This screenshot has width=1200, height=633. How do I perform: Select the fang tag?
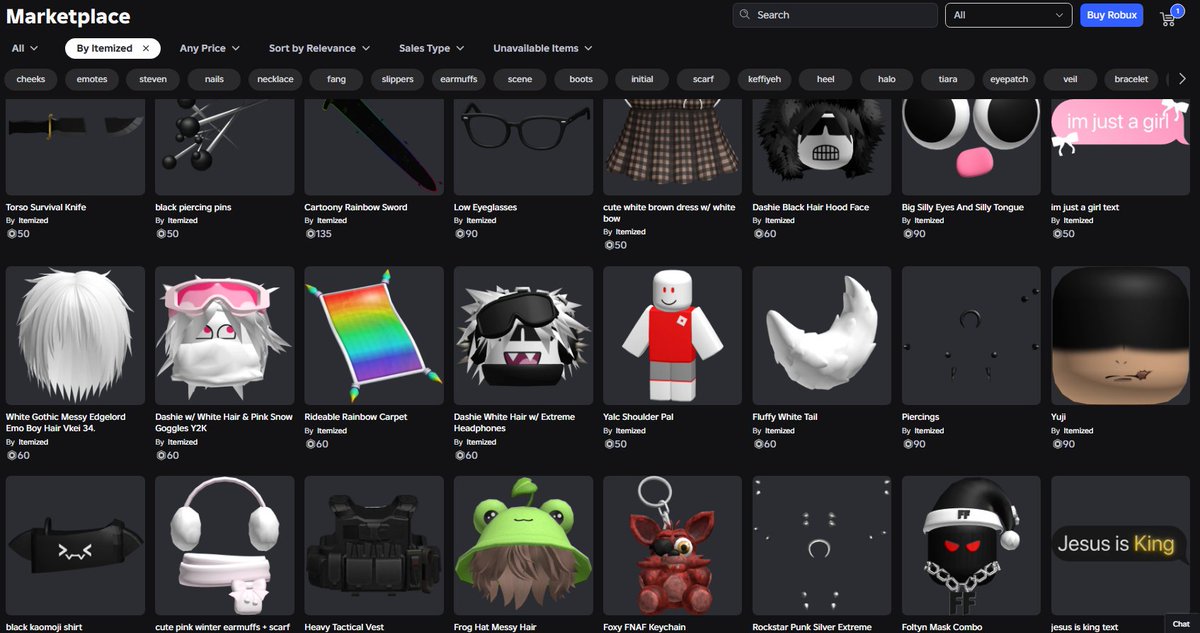tap(336, 79)
